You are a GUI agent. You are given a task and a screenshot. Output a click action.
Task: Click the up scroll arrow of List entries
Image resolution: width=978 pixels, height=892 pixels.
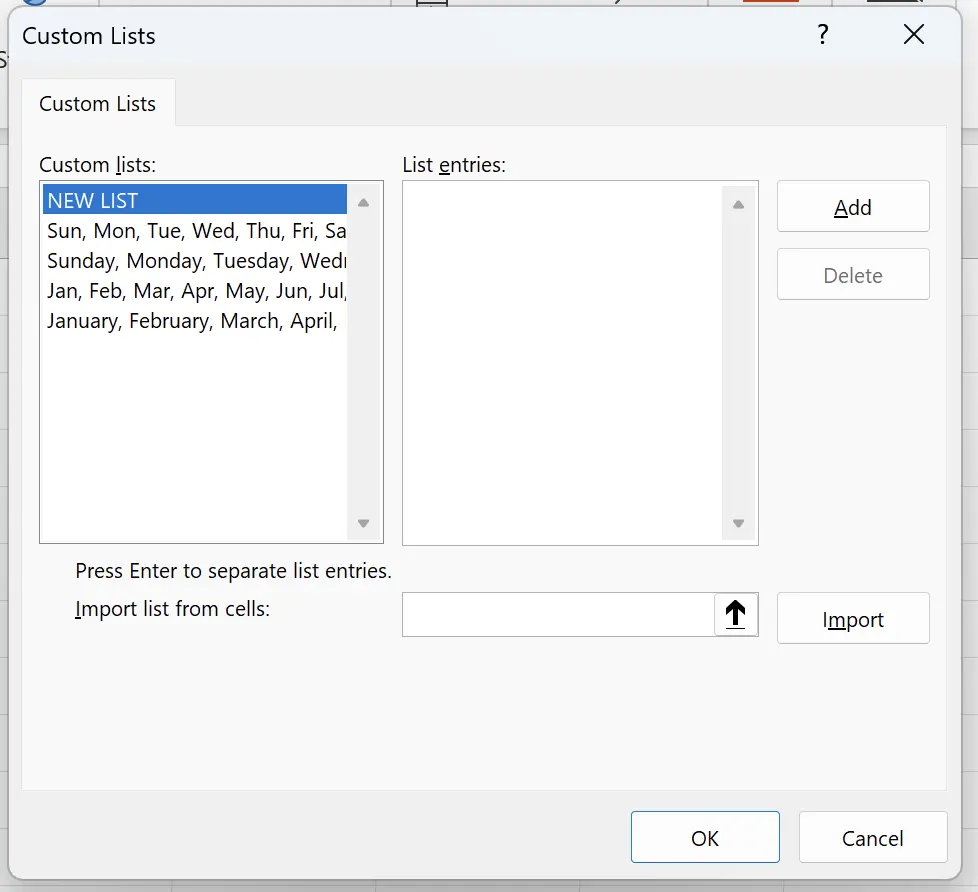coord(738,203)
